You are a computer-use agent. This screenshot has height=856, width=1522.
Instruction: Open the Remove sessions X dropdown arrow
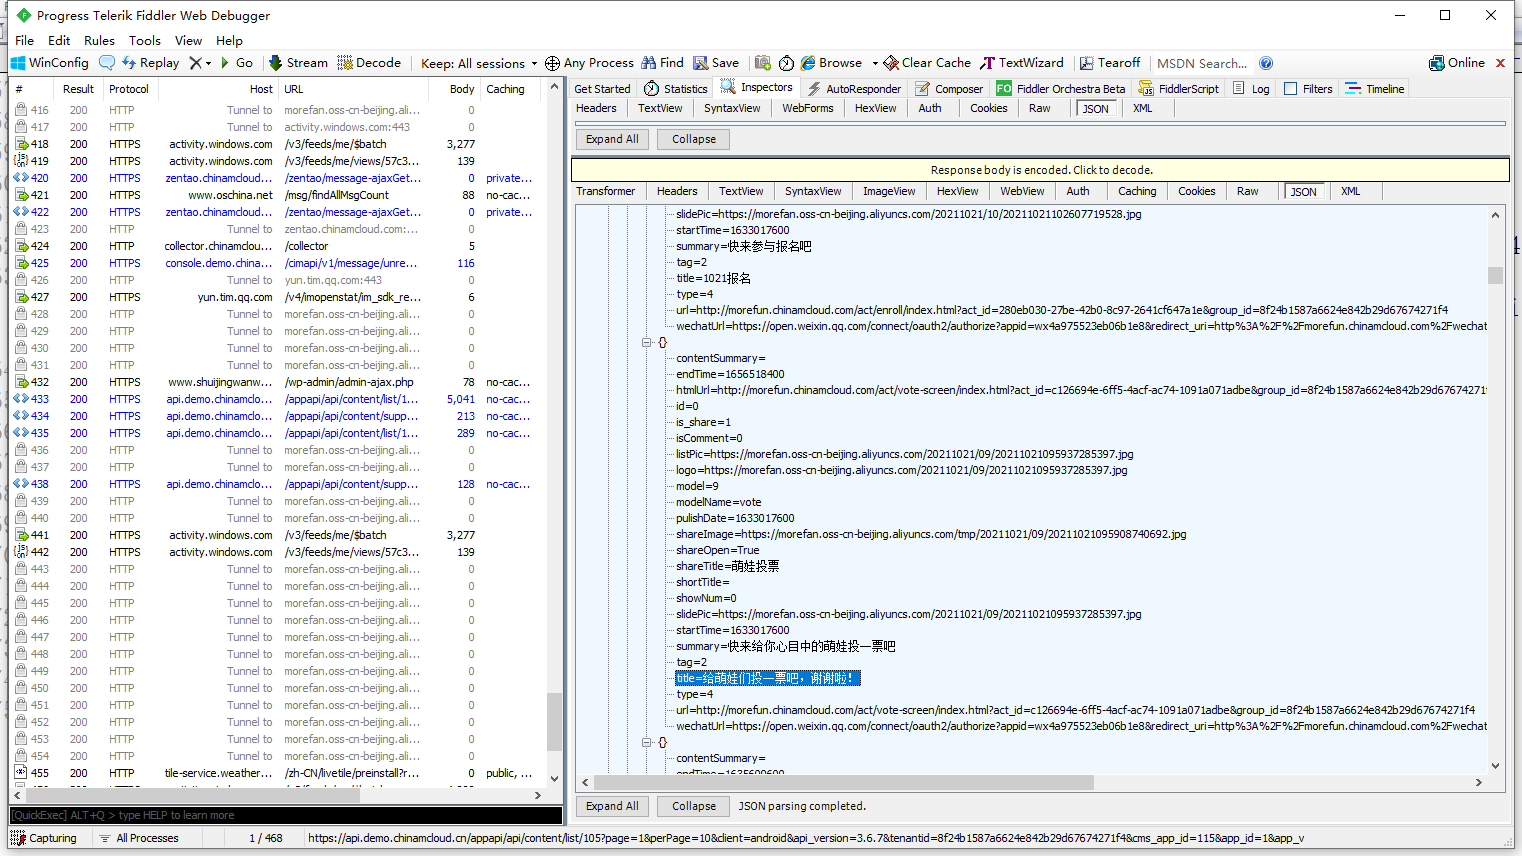(208, 63)
